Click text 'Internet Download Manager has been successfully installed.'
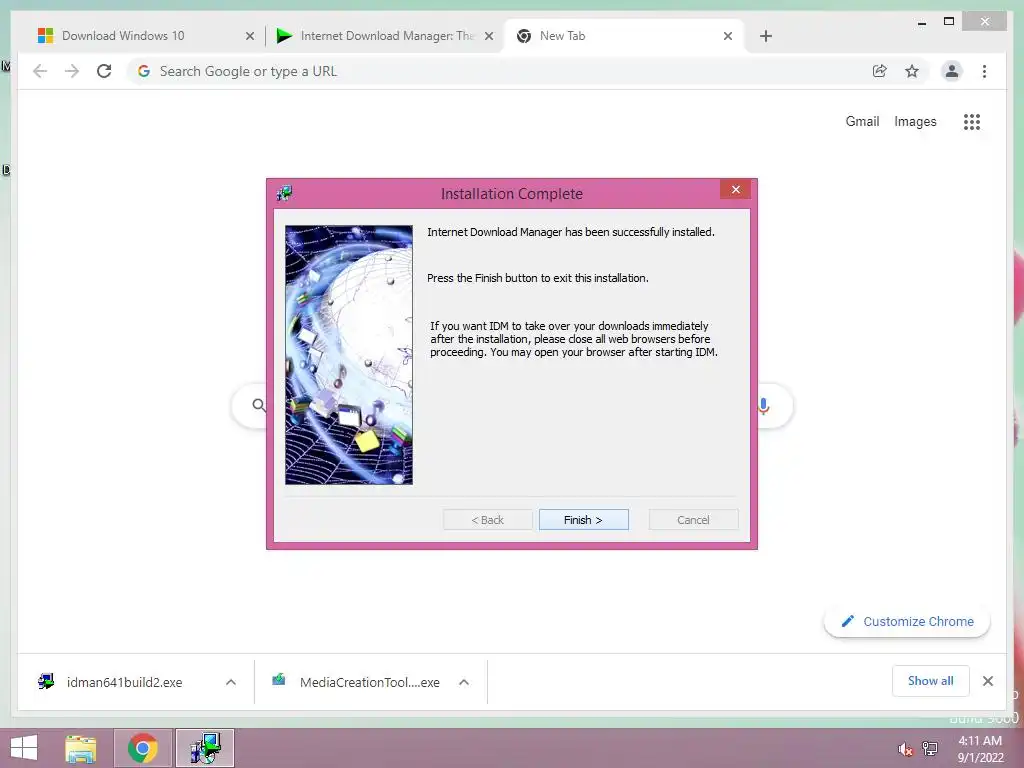The height and width of the screenshot is (768, 1024). click(x=571, y=232)
